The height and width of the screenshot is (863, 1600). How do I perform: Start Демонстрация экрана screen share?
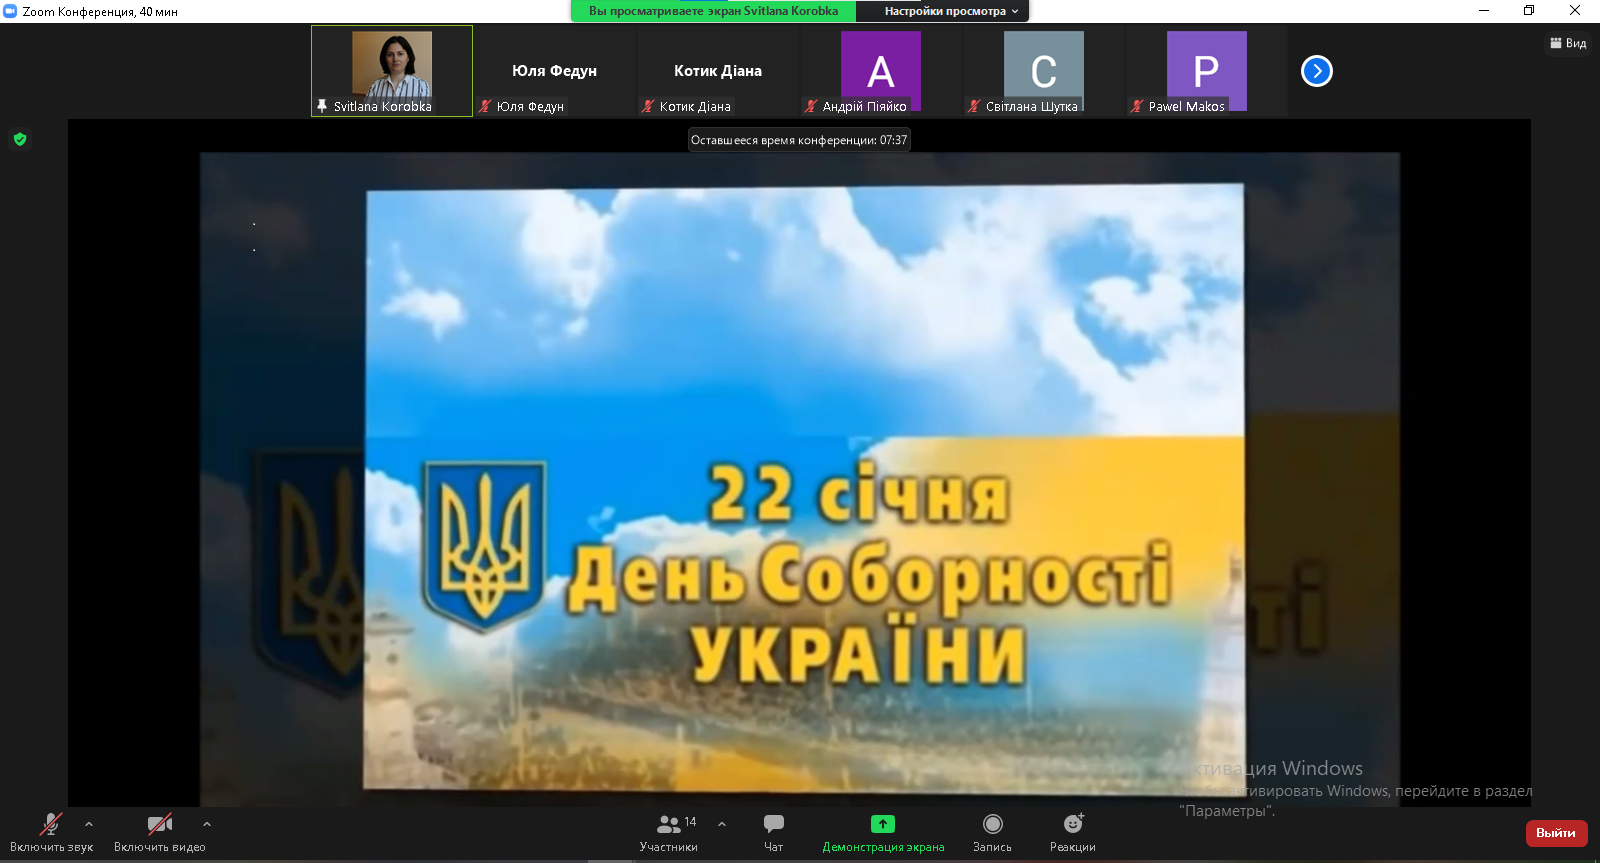883,832
